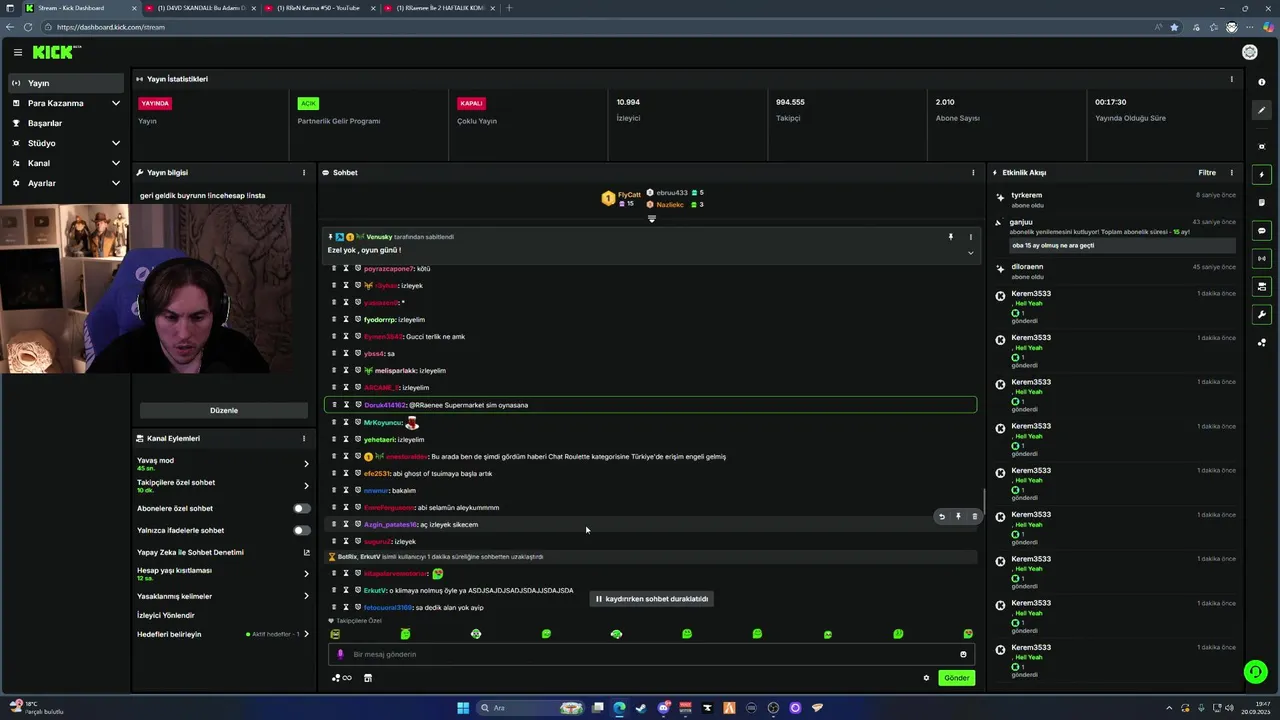Click the three-dots cluster icon in right sidebar
Viewport: 1280px width, 720px height.
pyautogui.click(x=1262, y=343)
